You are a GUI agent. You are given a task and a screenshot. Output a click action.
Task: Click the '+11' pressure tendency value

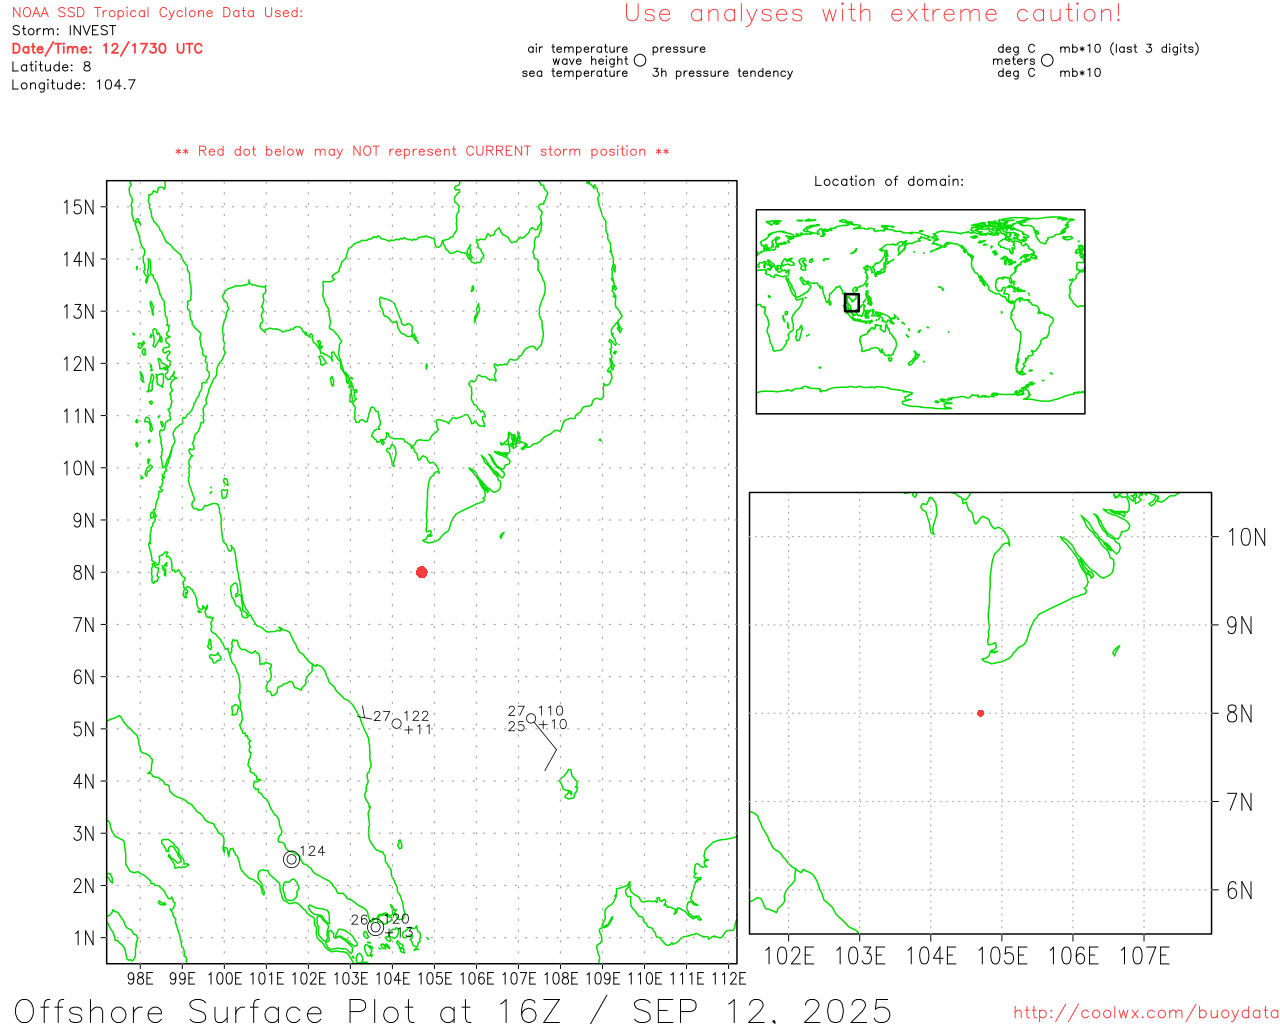pyautogui.click(x=418, y=729)
